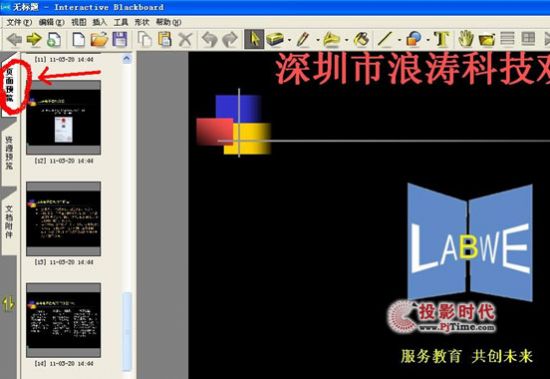This screenshot has height=379, width=550.
Task: Open the highlighter tool dropdown arrow
Action: tap(346, 40)
